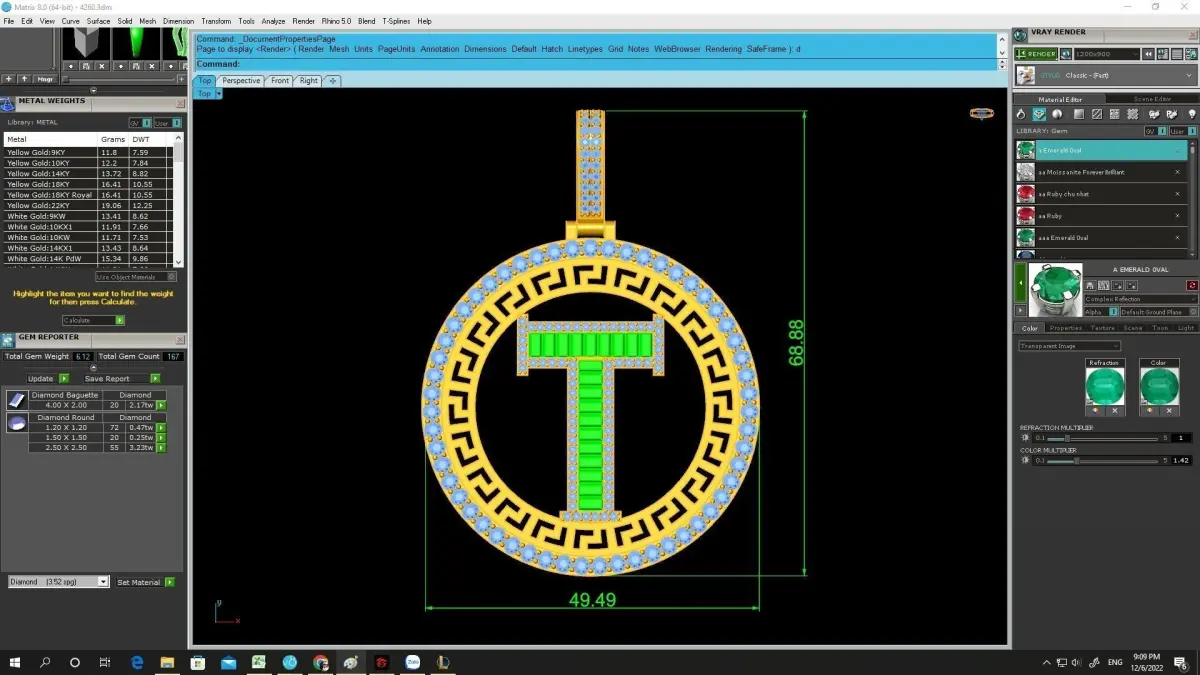Open the Light tab in material settings
Screen dimensions: 1200x675
pyautogui.click(x=1186, y=328)
